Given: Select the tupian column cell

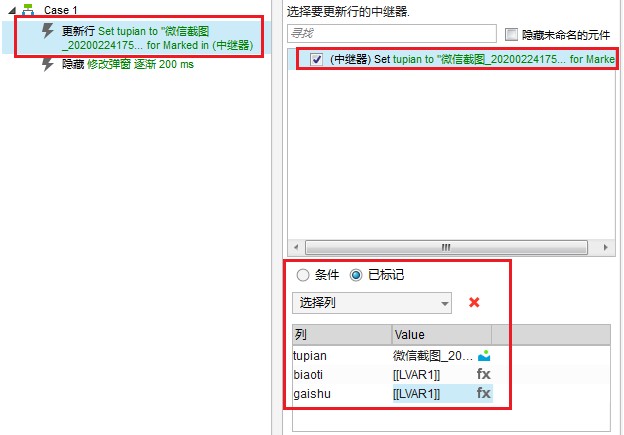Looking at the screenshot, I should [x=342, y=355].
